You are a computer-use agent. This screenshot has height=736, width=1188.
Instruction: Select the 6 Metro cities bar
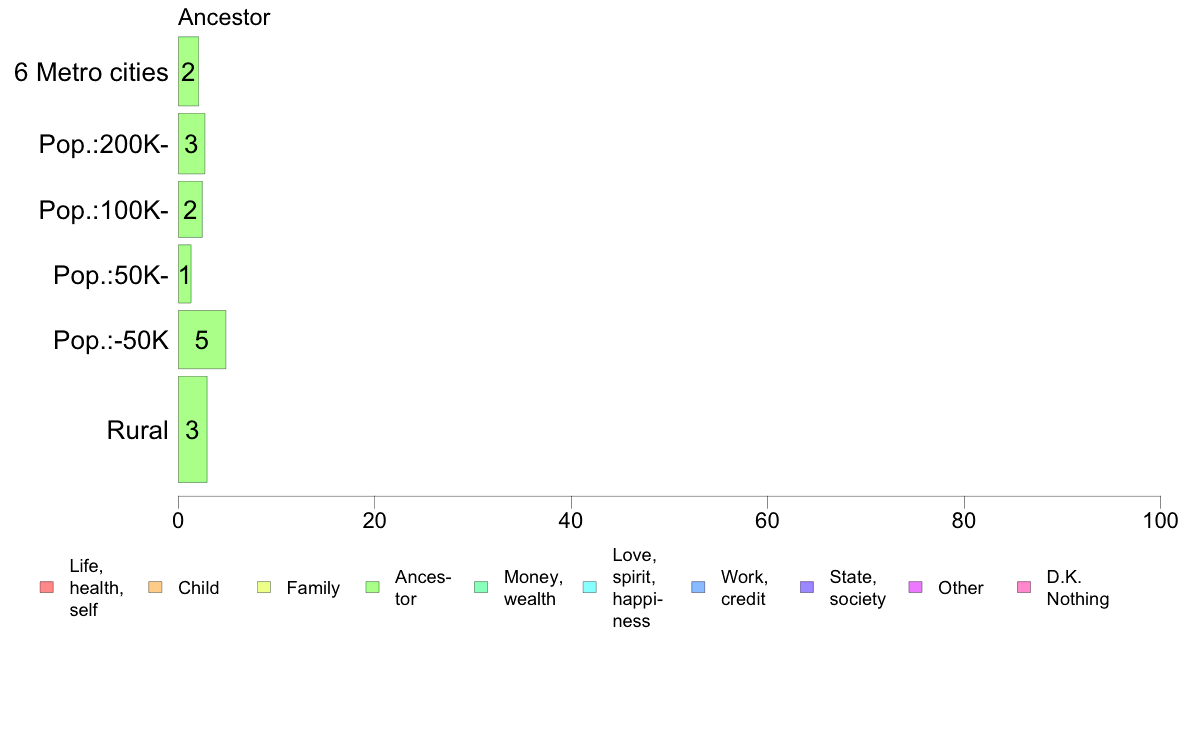coord(188,71)
